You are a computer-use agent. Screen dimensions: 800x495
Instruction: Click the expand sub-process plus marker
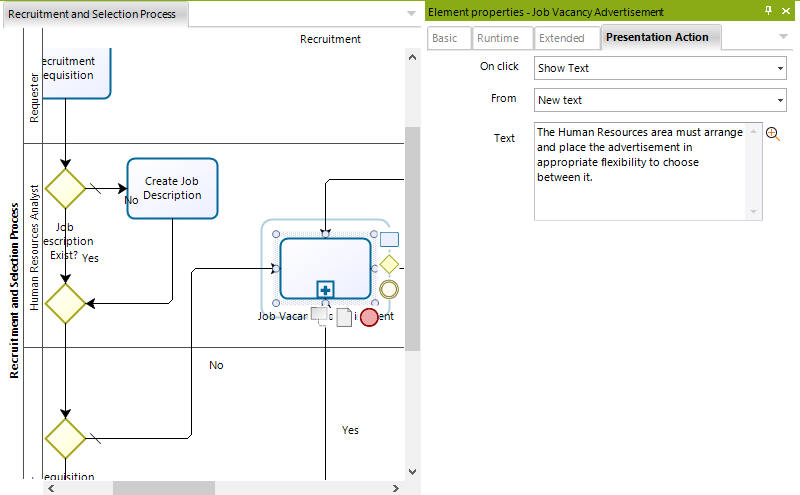click(325, 290)
